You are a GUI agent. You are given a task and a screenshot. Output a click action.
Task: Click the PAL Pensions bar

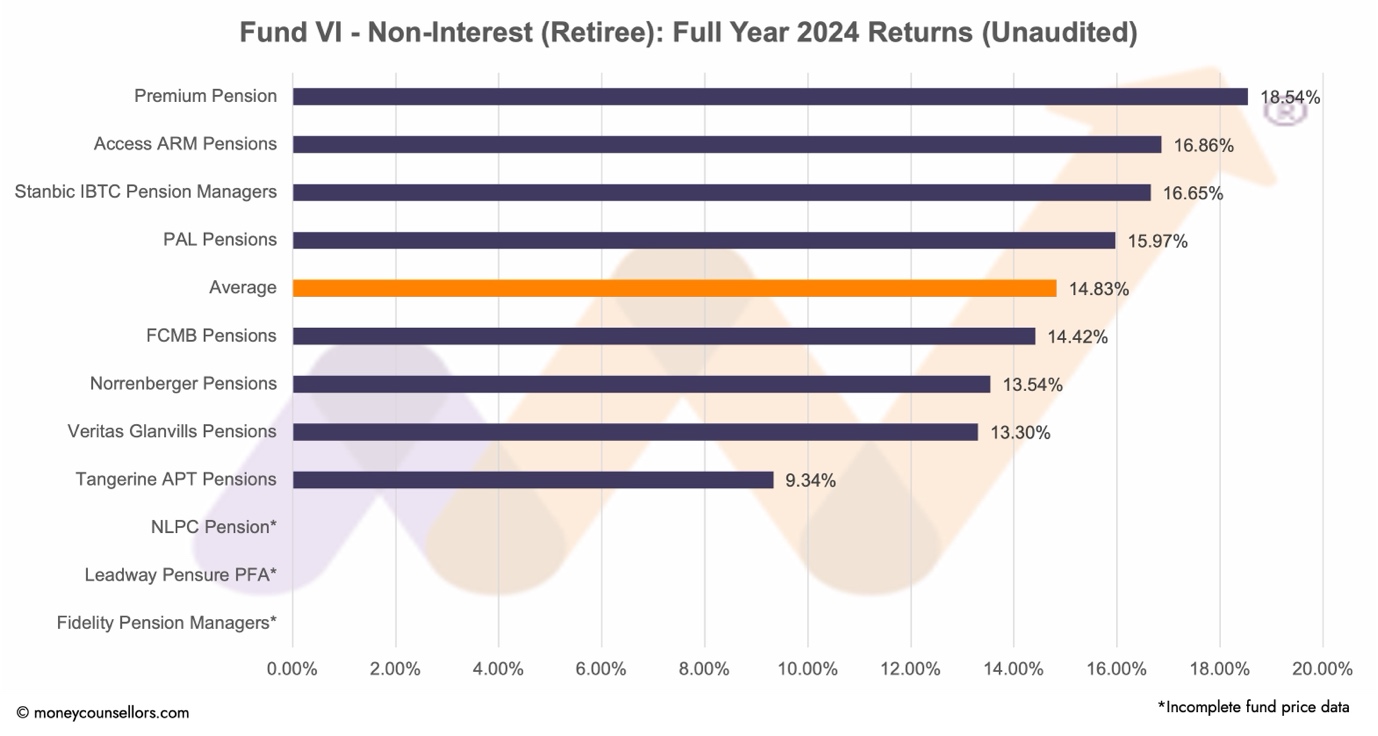click(x=703, y=240)
